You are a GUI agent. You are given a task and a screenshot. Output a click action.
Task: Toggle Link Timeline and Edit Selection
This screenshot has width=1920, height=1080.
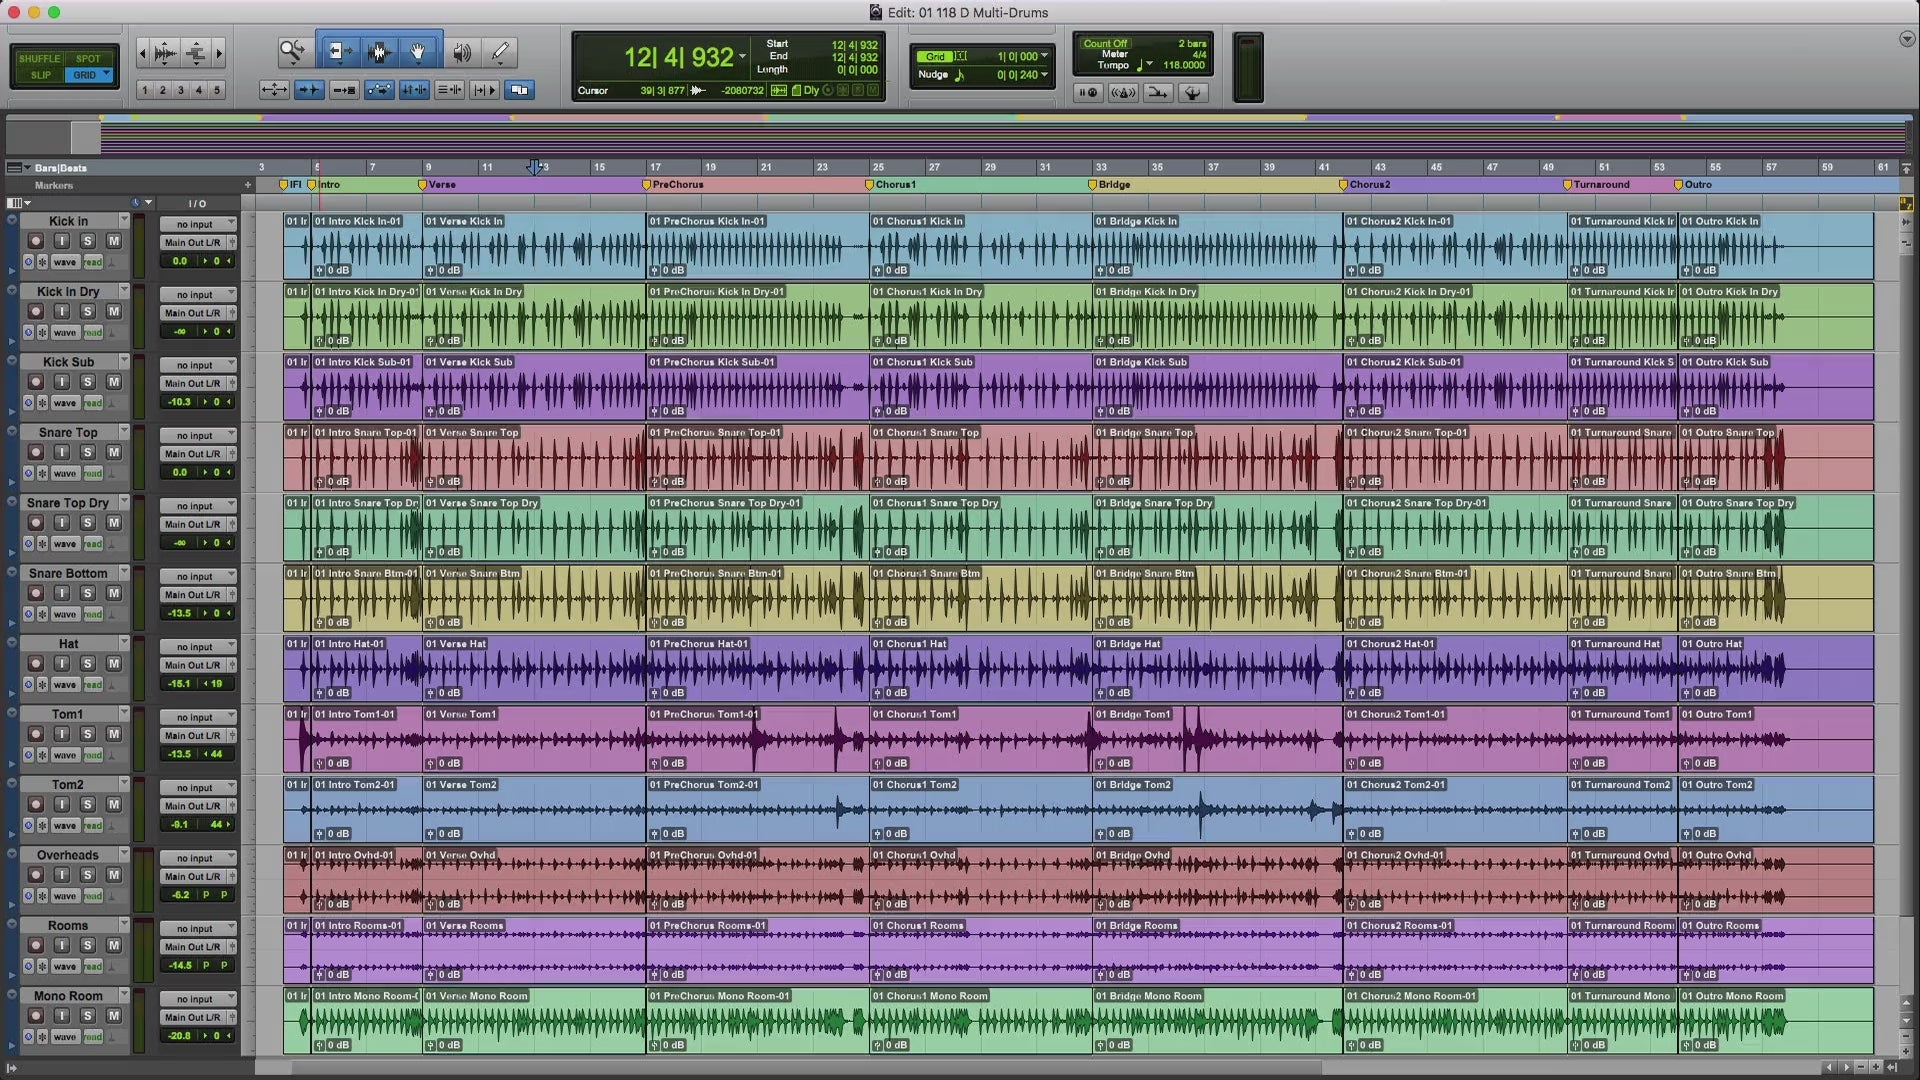click(414, 90)
